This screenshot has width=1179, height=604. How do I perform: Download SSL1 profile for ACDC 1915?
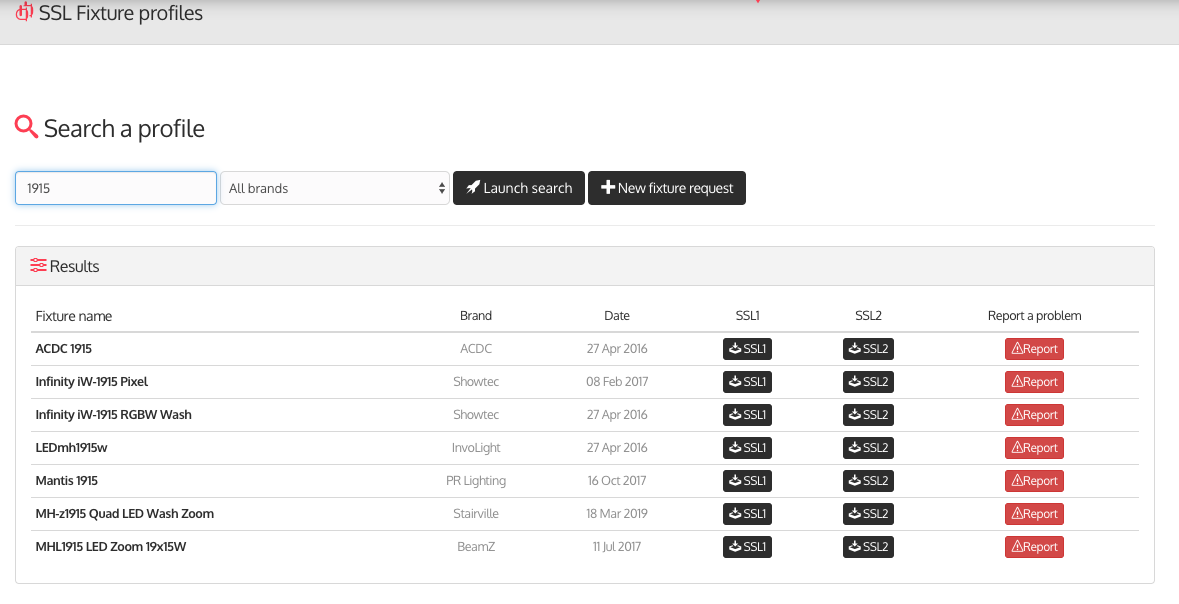747,349
